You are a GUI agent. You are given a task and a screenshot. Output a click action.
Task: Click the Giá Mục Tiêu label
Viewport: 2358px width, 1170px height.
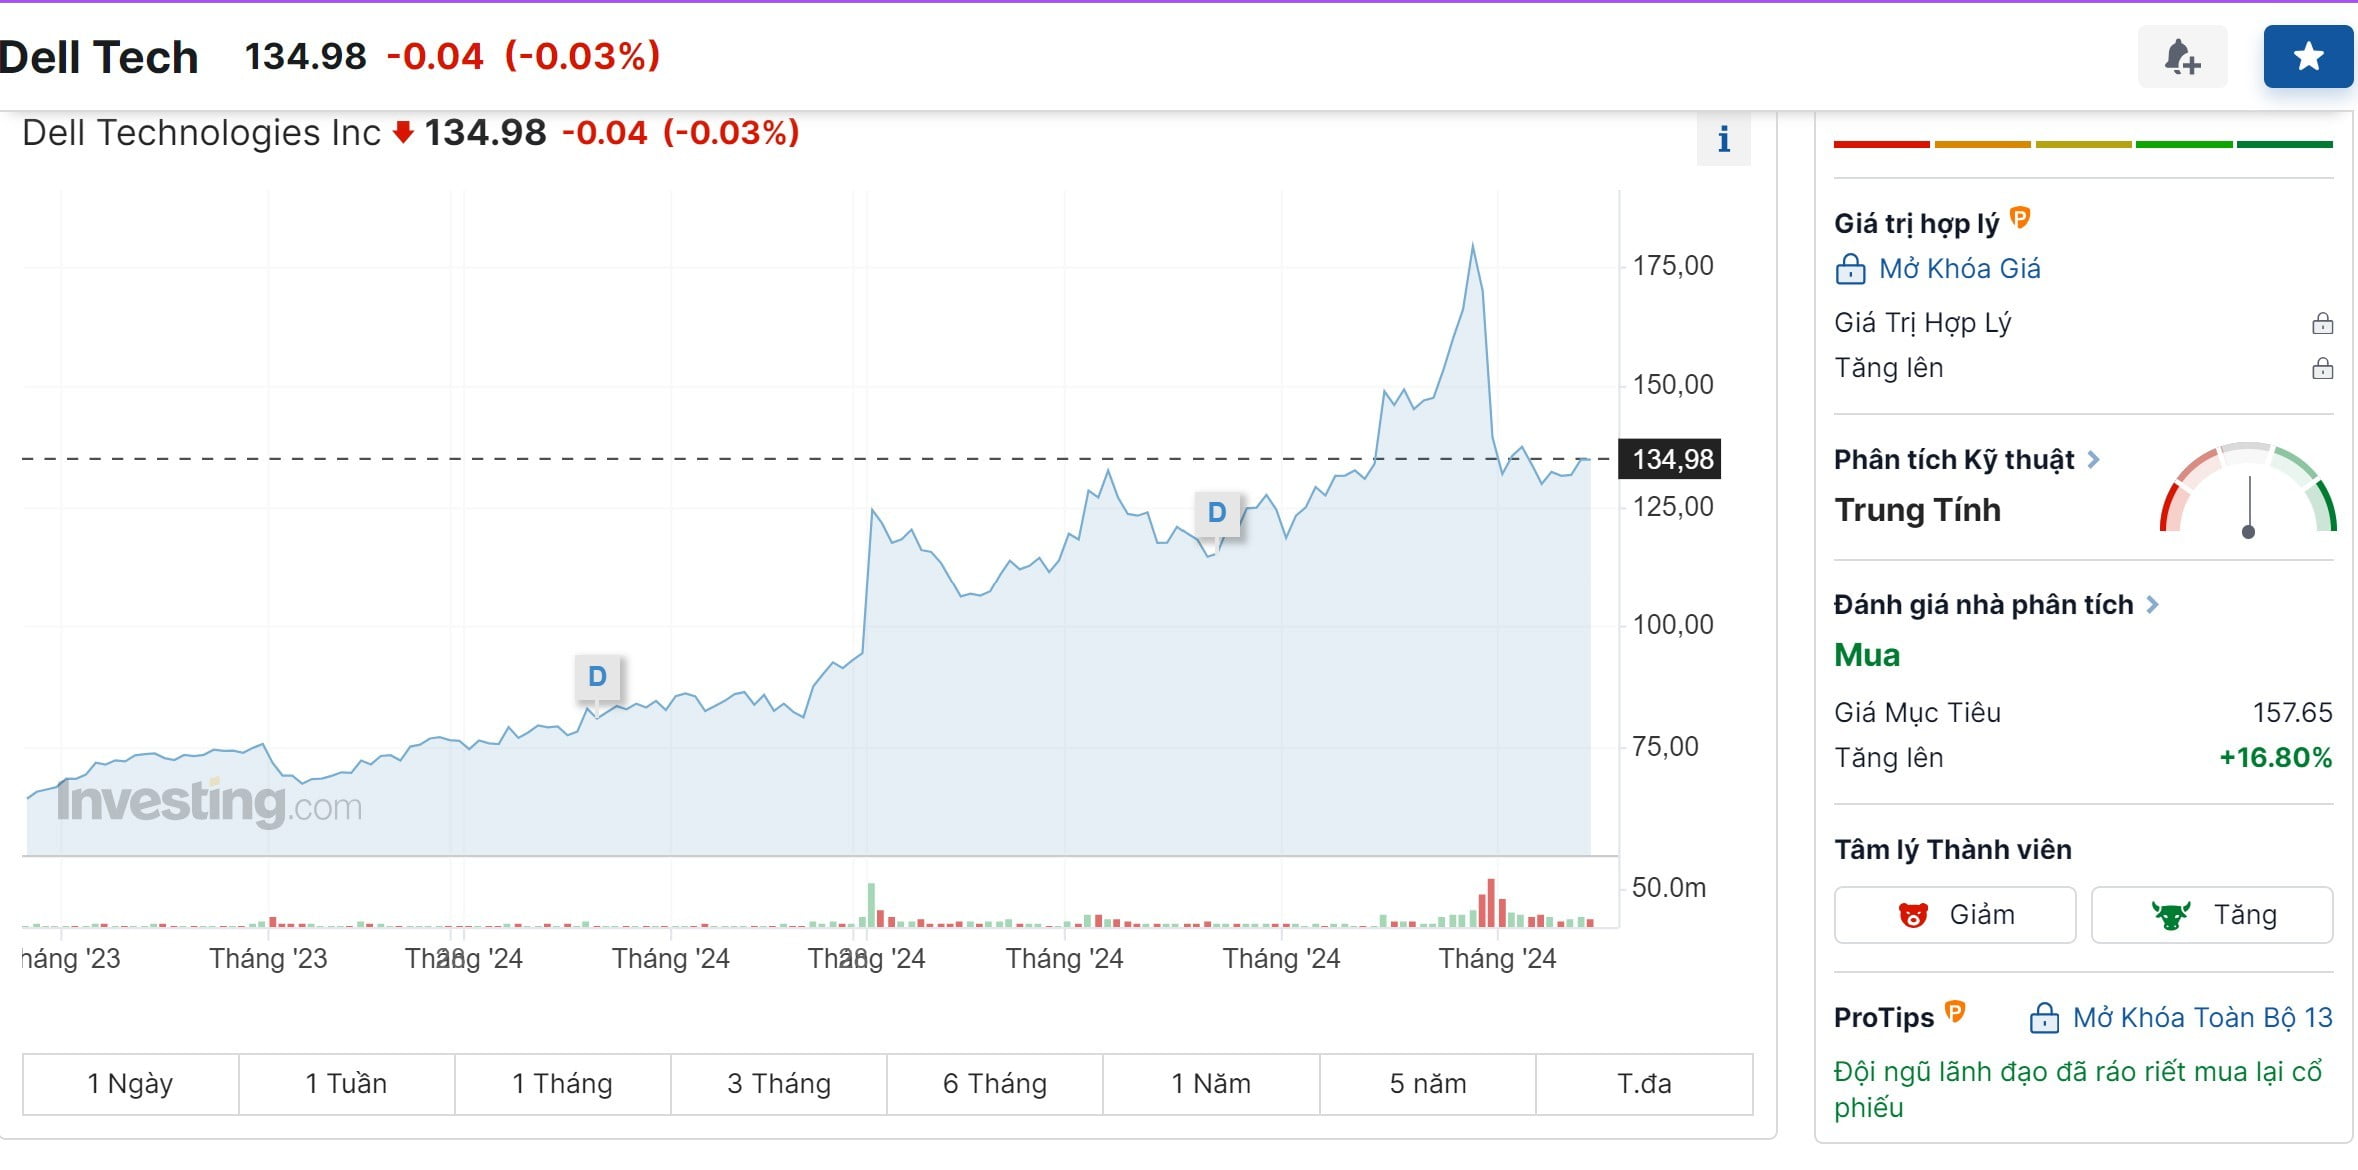coord(1917,713)
